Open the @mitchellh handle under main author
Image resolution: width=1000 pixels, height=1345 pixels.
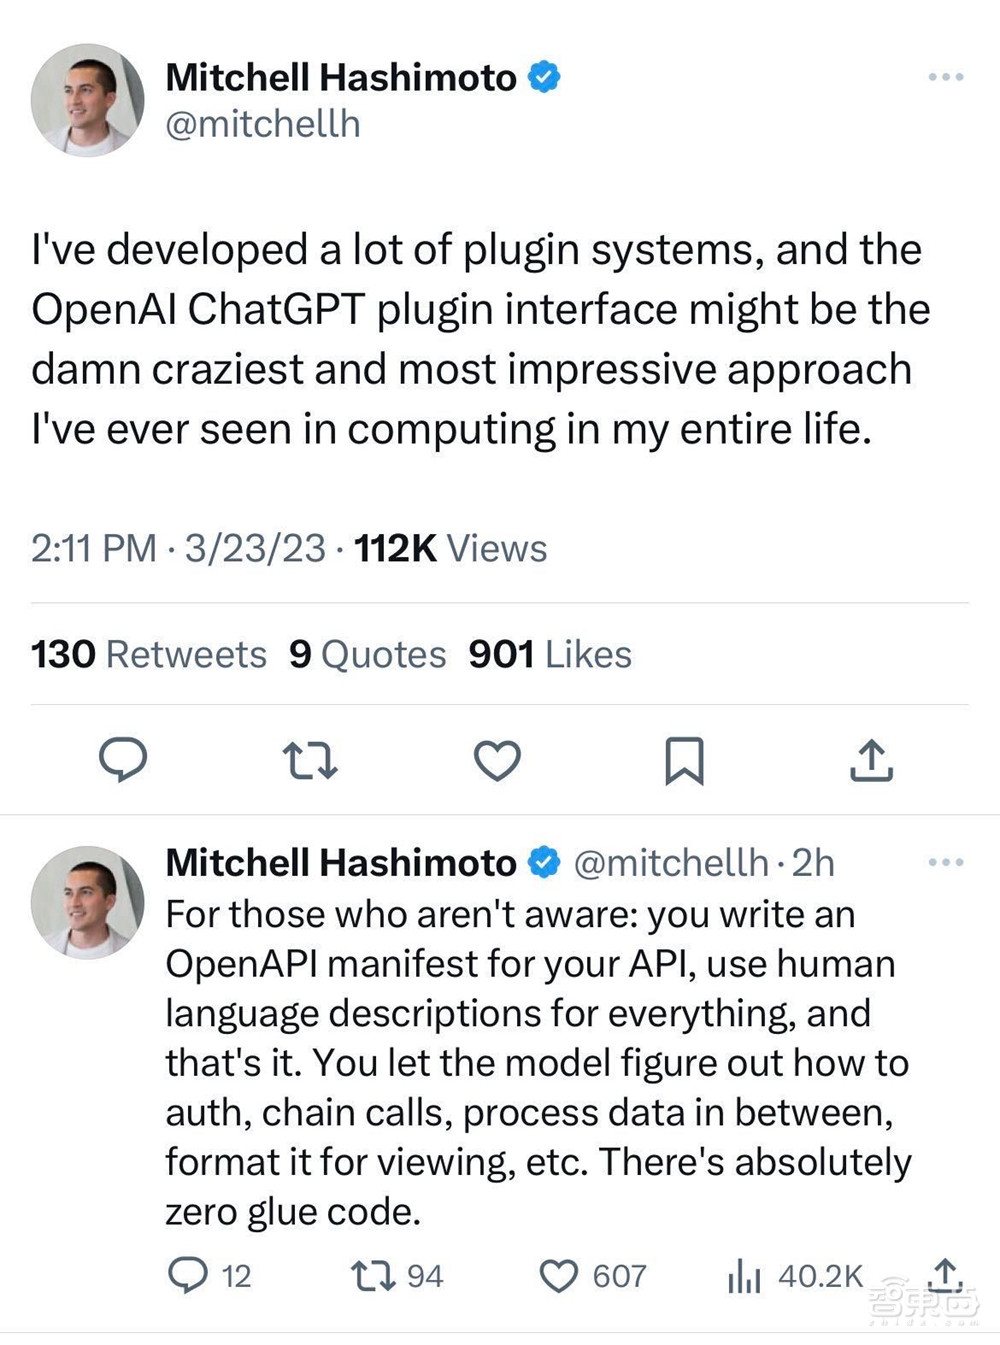pyautogui.click(x=263, y=124)
